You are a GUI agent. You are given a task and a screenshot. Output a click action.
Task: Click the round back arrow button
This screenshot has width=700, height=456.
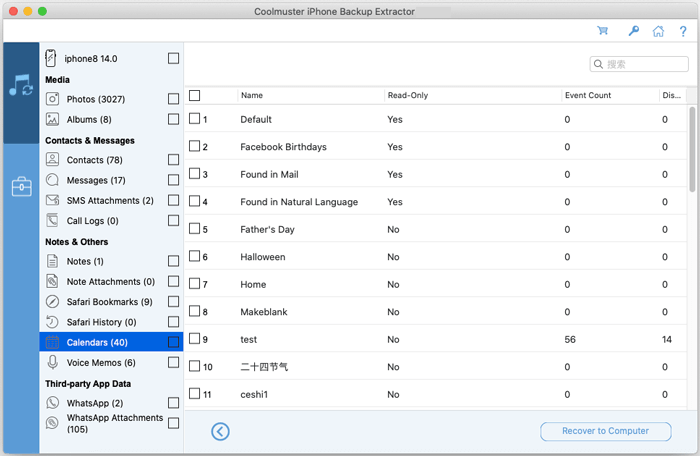point(220,431)
